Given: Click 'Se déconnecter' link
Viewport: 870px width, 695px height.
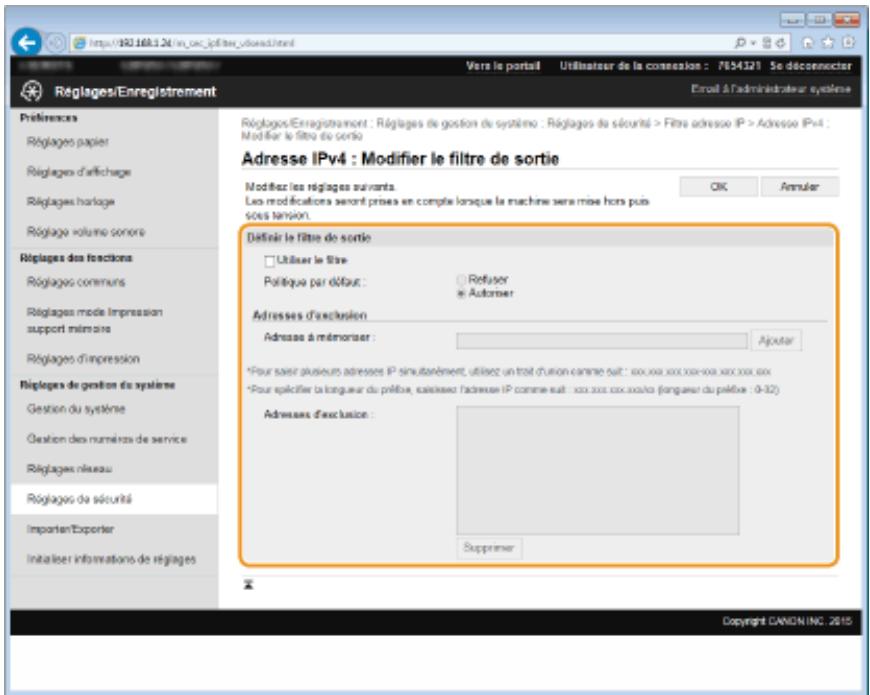Looking at the screenshot, I should pyautogui.click(x=811, y=66).
